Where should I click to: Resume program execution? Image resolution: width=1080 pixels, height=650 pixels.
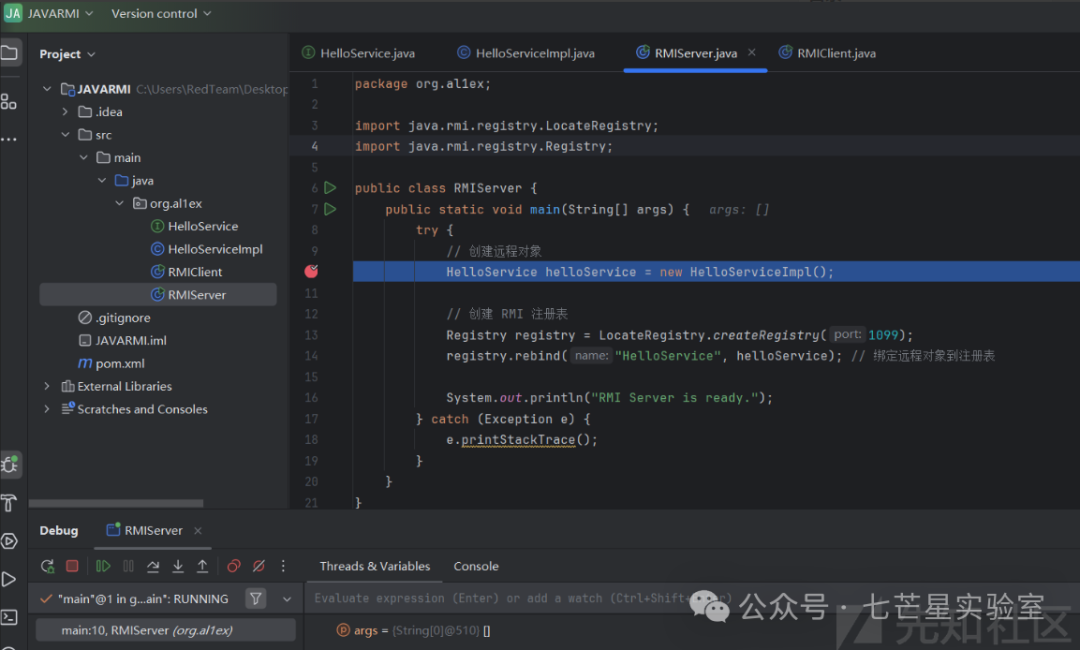(x=103, y=566)
